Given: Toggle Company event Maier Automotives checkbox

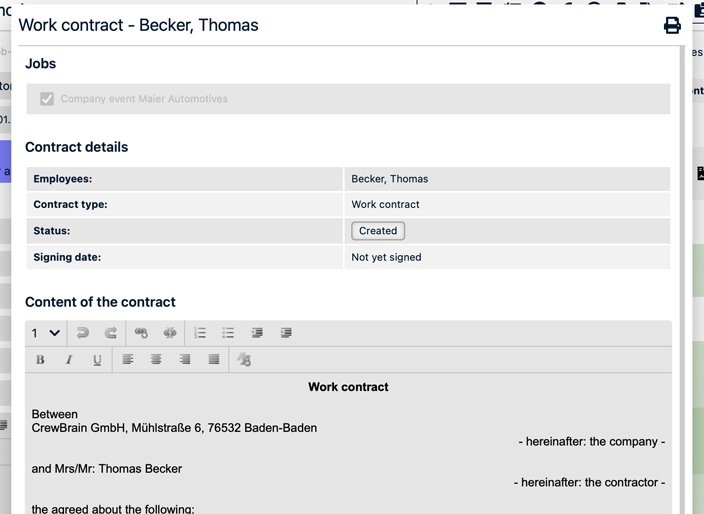Looking at the screenshot, I should click(47, 99).
